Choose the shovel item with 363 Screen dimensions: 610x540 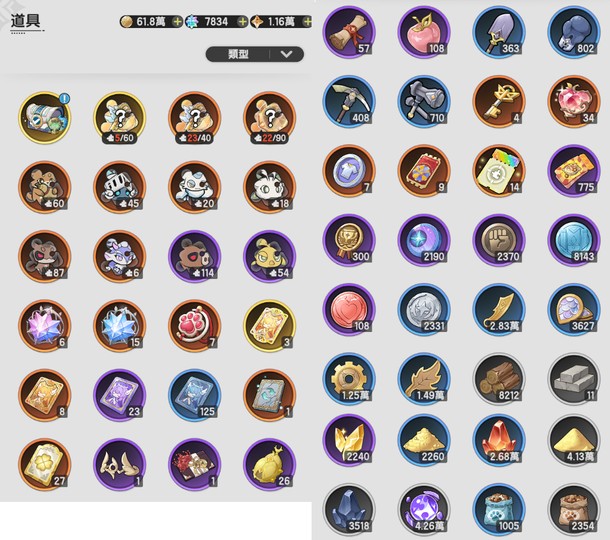(499, 32)
